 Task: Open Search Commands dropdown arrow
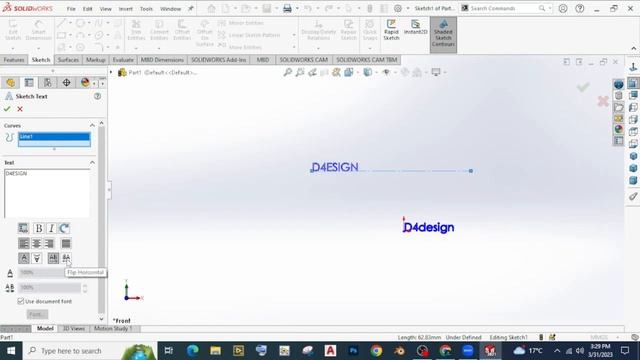tap(550, 8)
